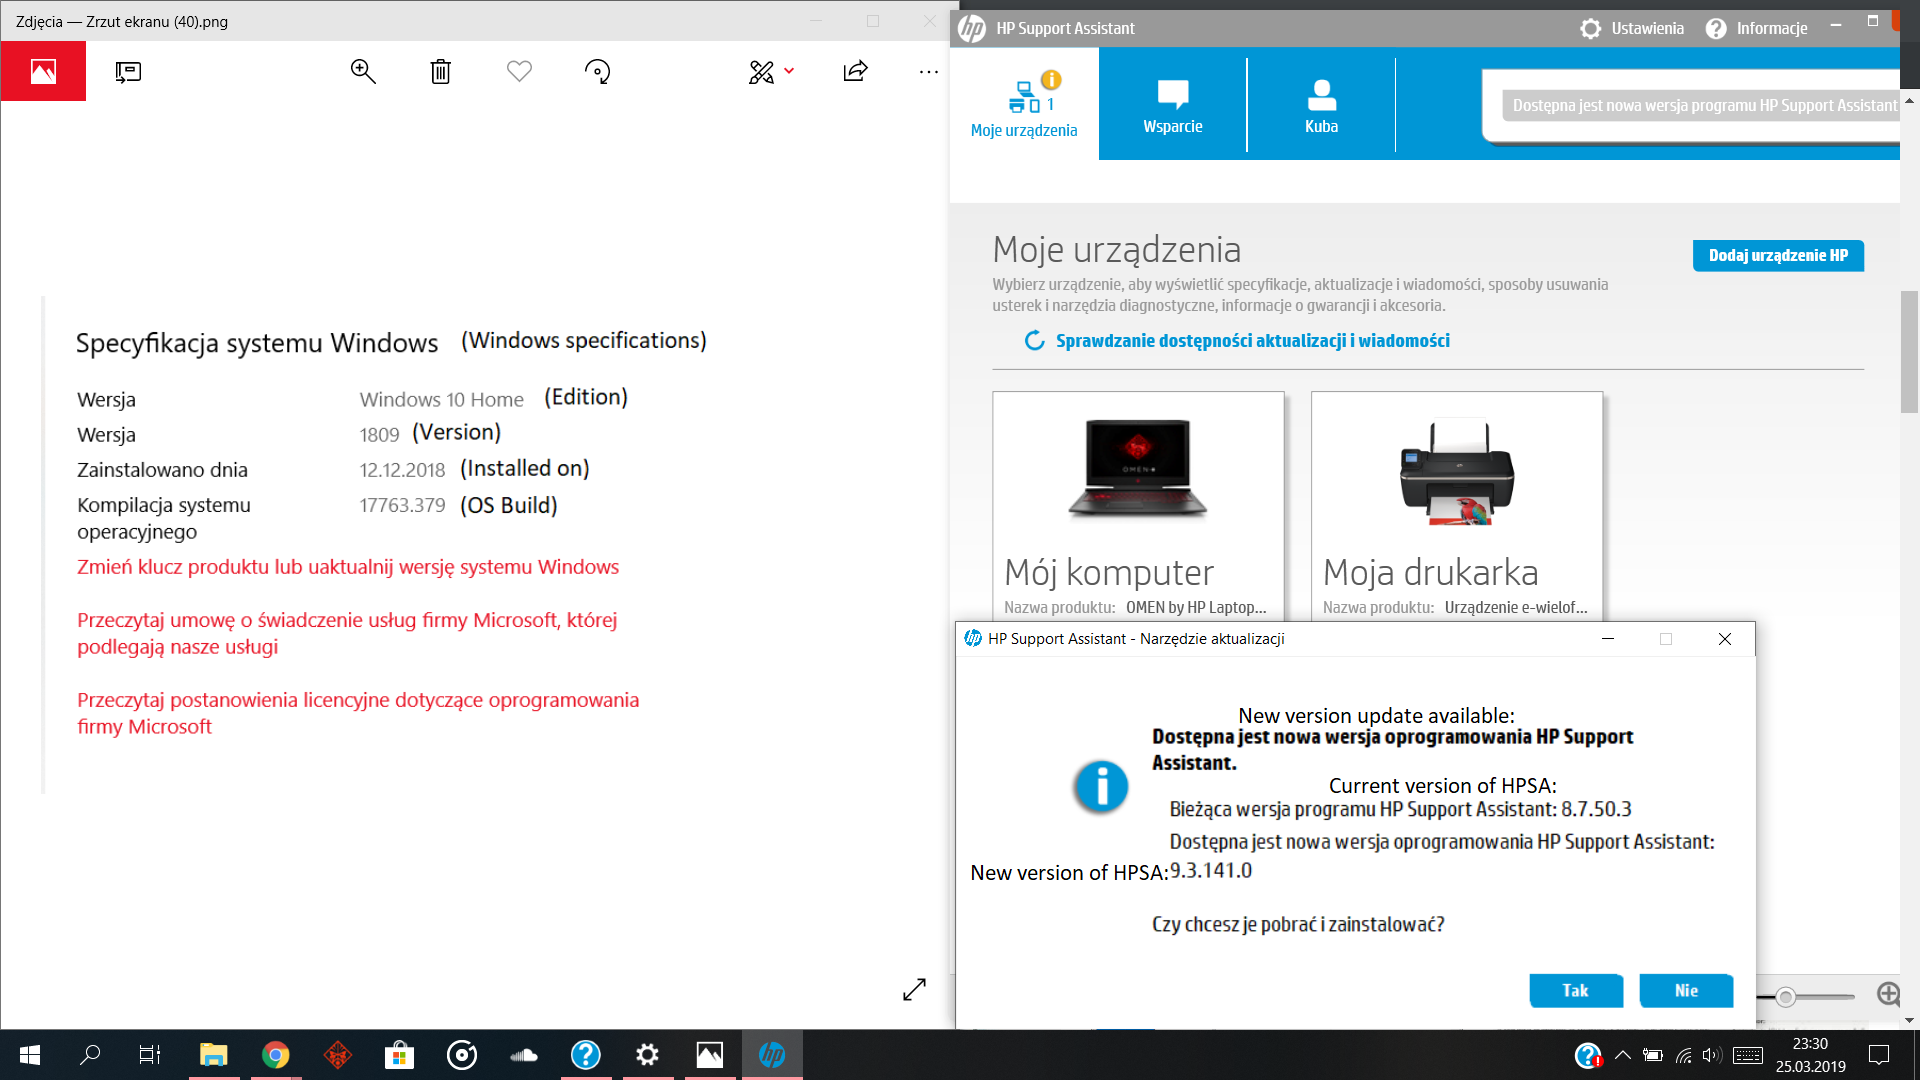Switch to HP Support Assistant on taskbar

(771, 1055)
